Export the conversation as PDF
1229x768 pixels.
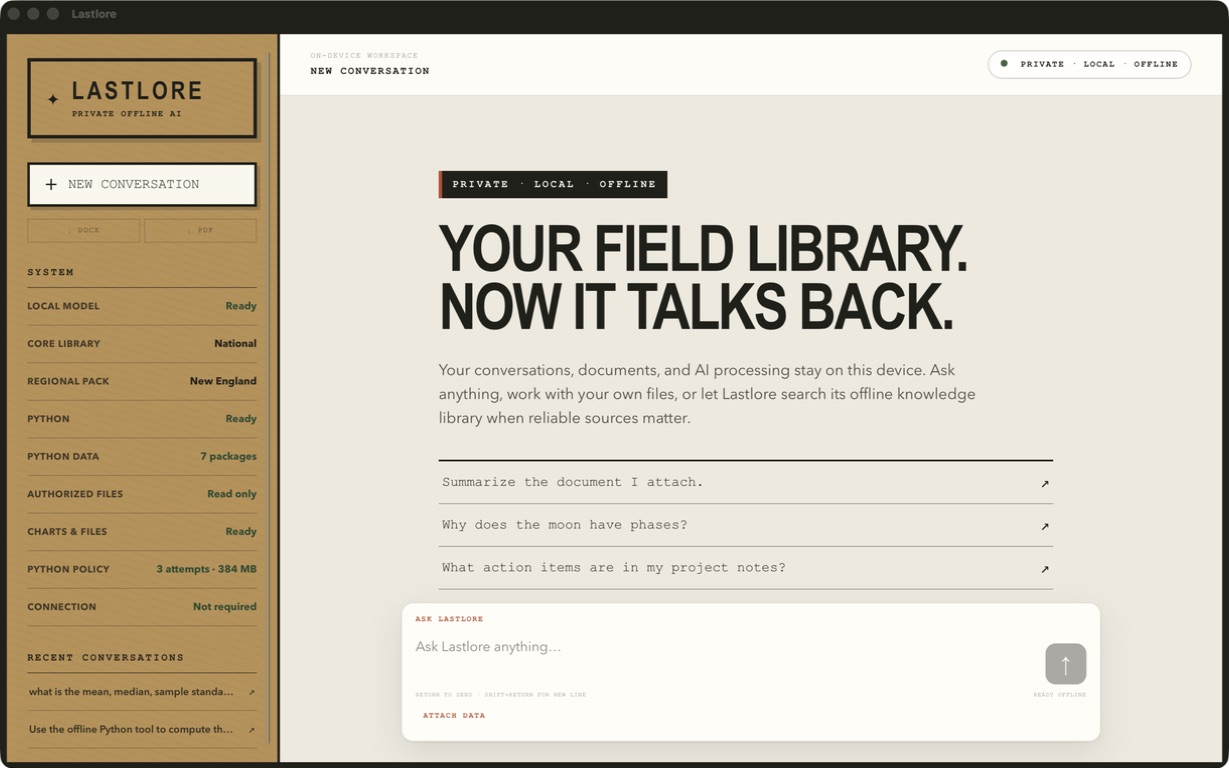[x=200, y=230]
